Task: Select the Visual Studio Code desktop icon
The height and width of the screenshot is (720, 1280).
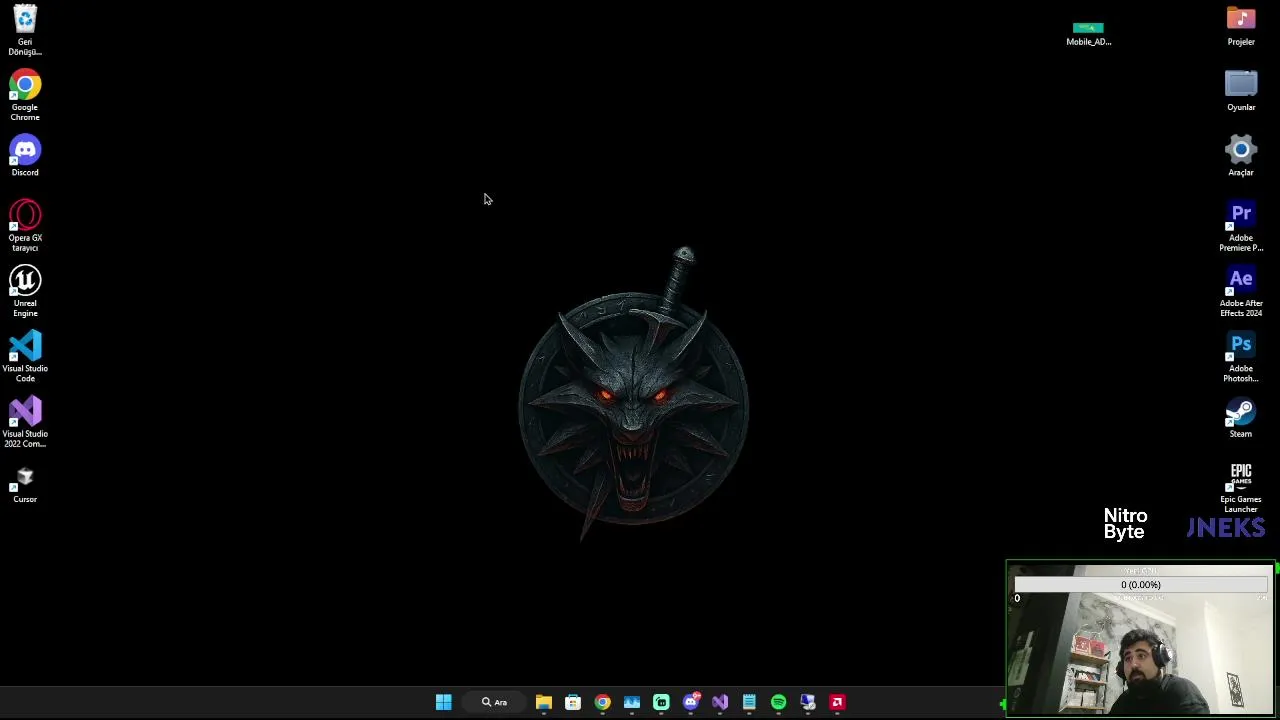Action: (25, 356)
